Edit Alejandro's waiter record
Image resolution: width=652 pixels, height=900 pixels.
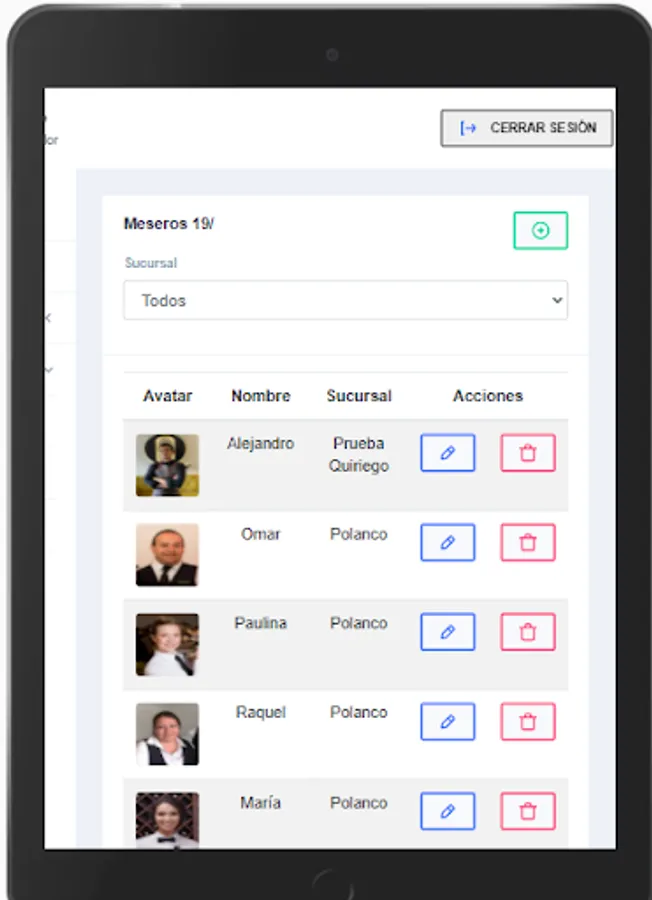coord(448,453)
